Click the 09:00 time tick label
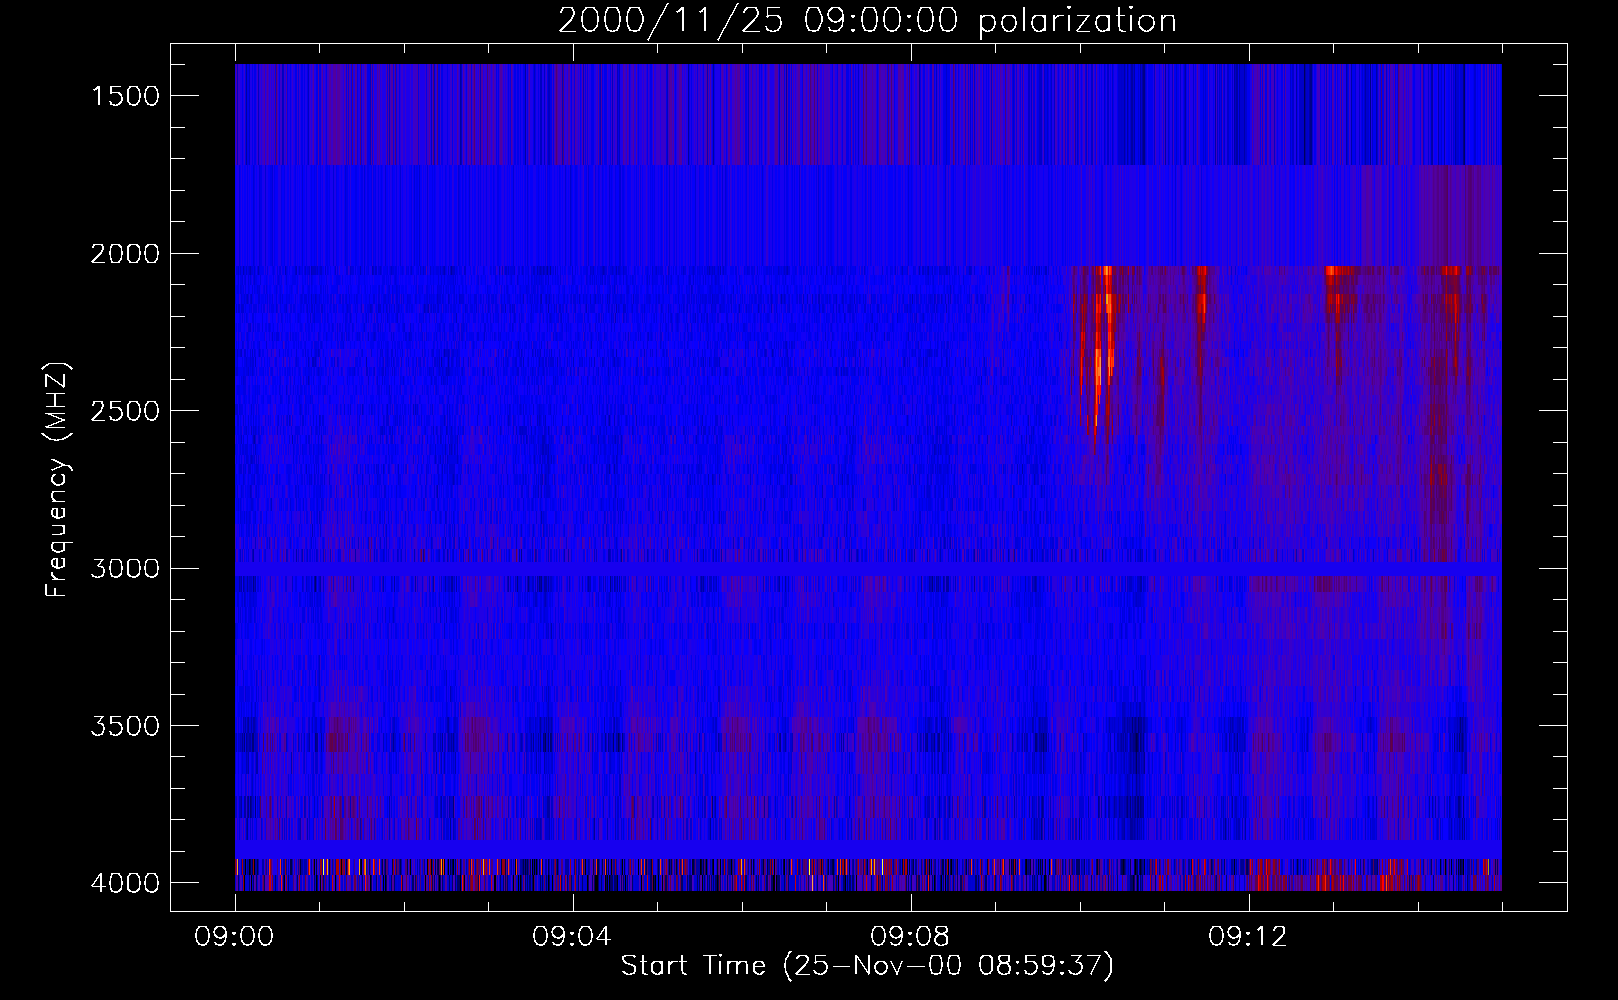 pos(235,937)
